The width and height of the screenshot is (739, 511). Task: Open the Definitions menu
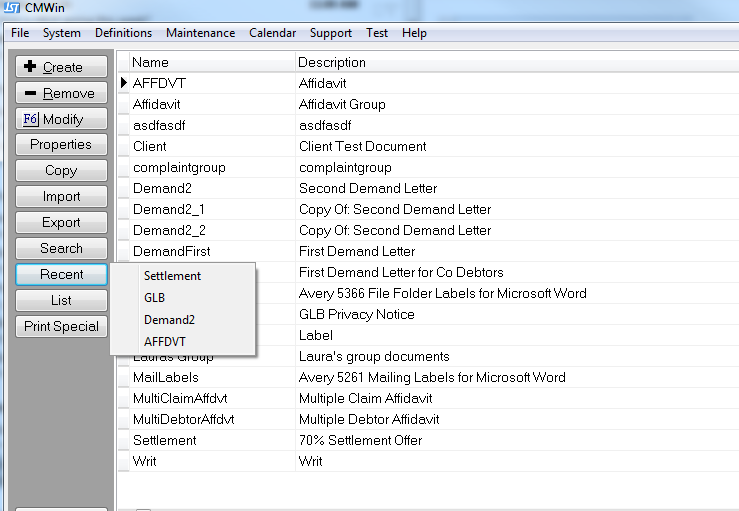[123, 33]
